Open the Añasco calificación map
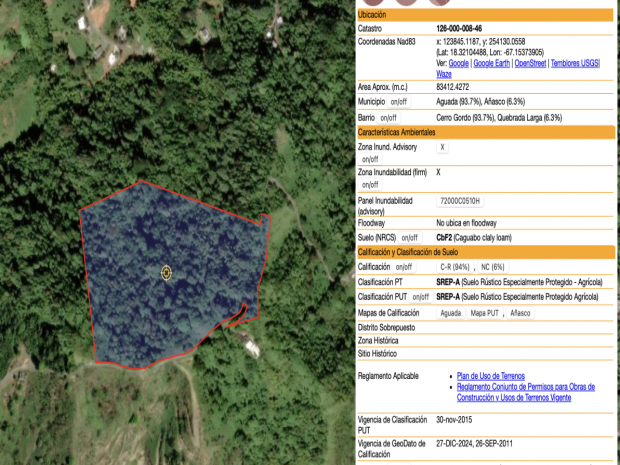 tap(520, 313)
